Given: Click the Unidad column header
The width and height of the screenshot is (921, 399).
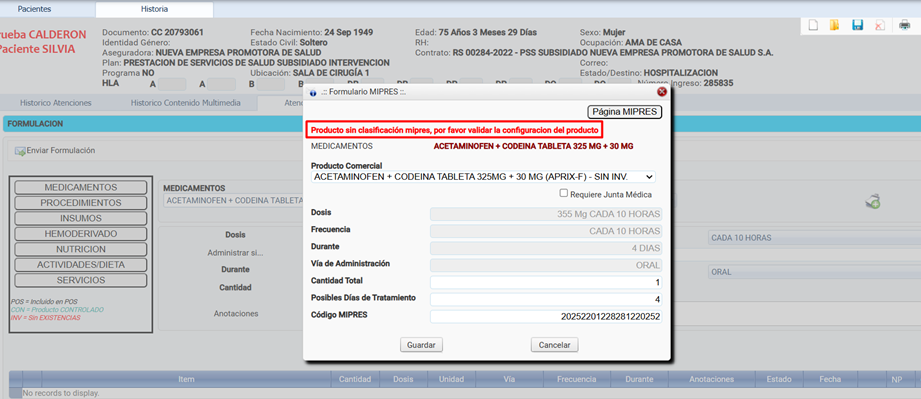Looking at the screenshot, I should pos(451,380).
